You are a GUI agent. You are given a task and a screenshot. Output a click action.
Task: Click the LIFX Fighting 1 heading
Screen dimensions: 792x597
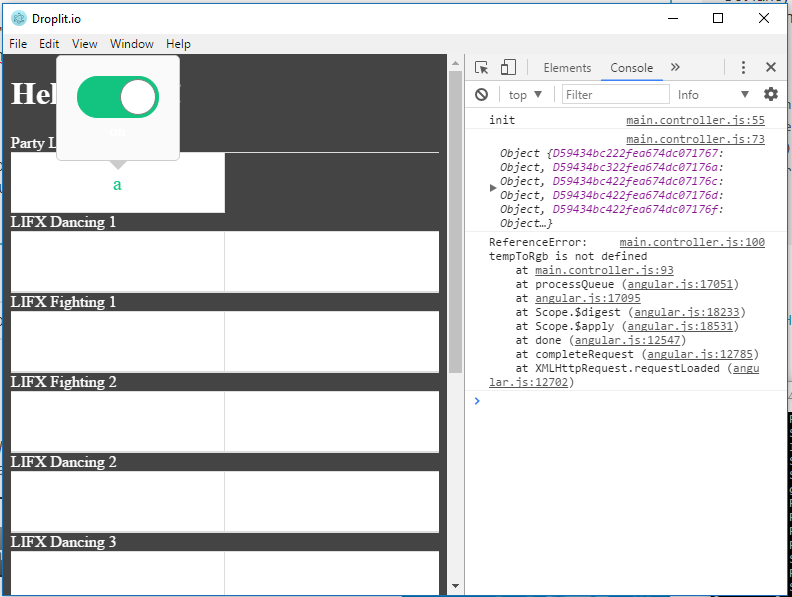(x=63, y=302)
